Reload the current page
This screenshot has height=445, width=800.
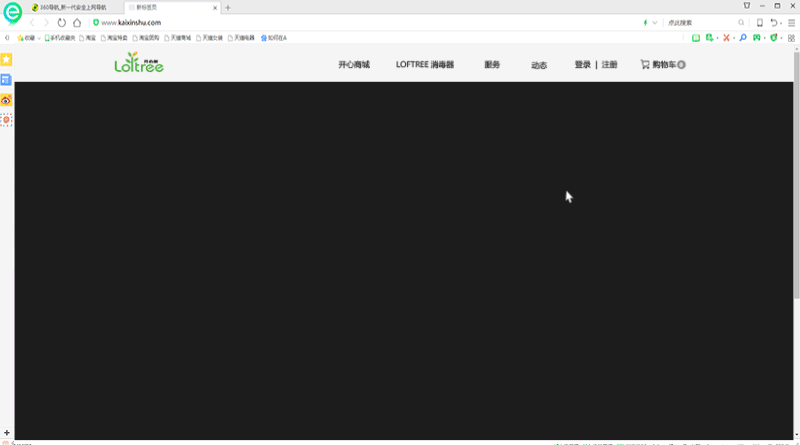[x=62, y=22]
